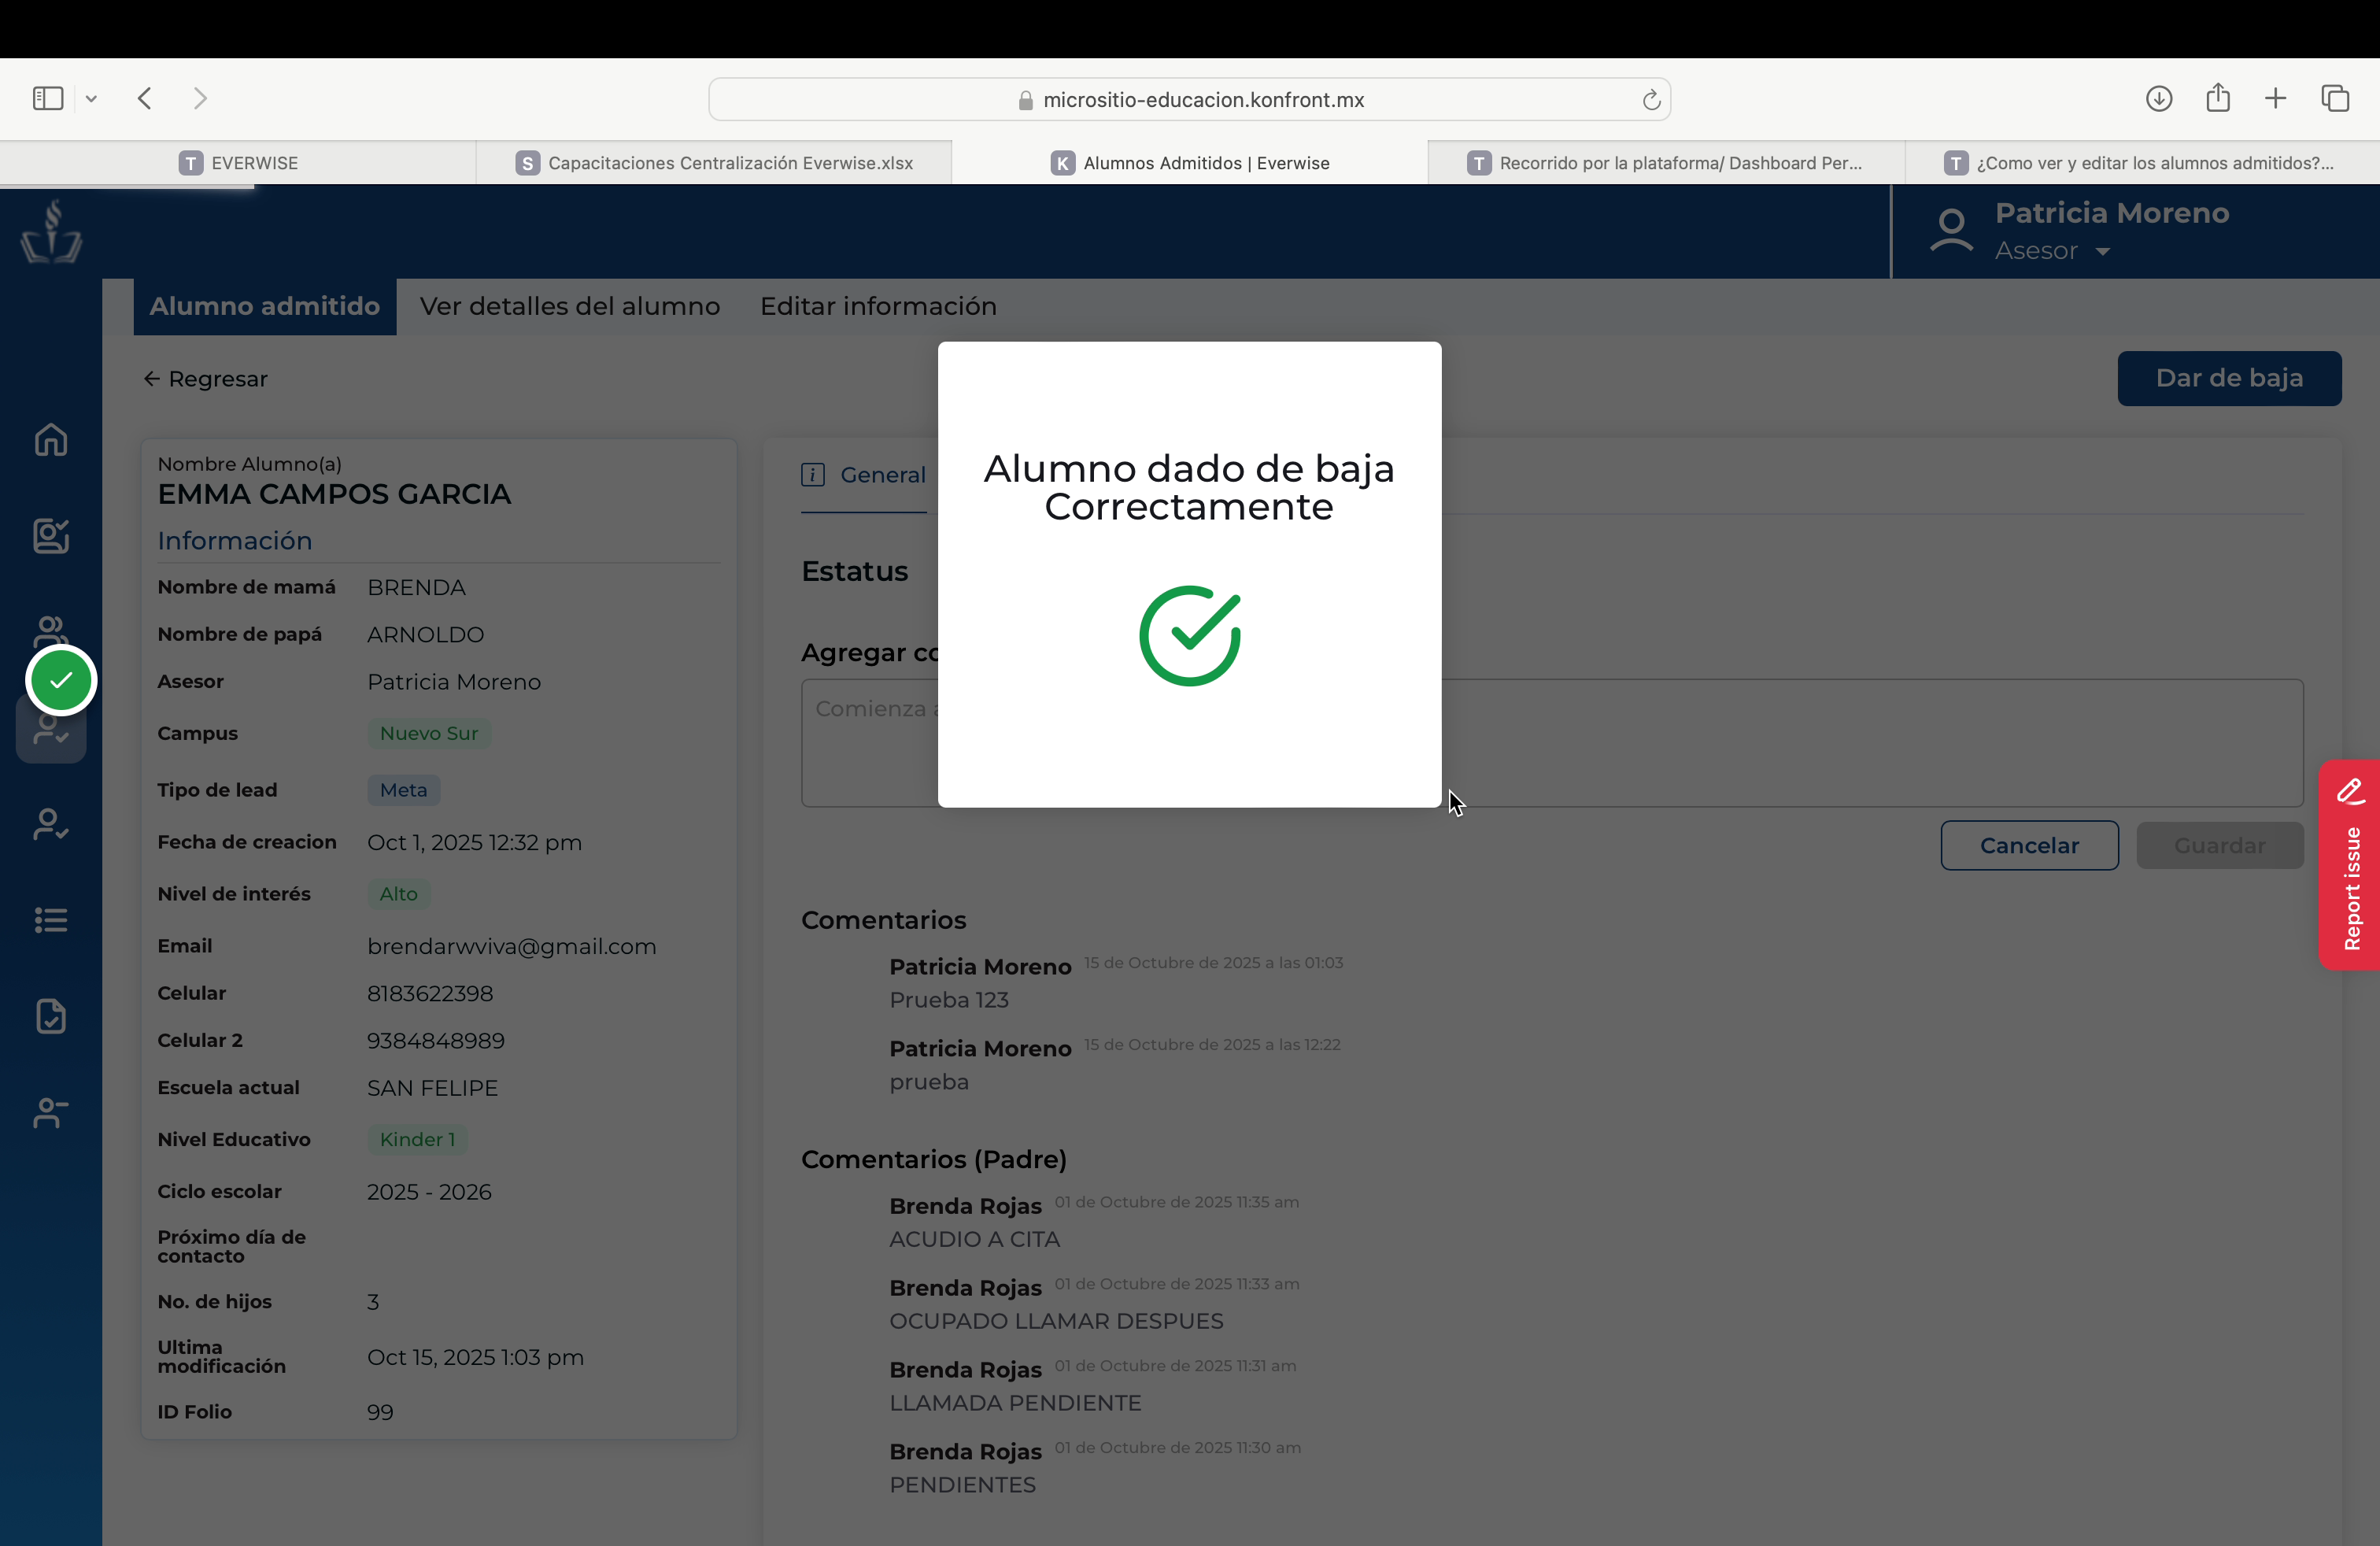Click the Regresar back link

coord(205,379)
